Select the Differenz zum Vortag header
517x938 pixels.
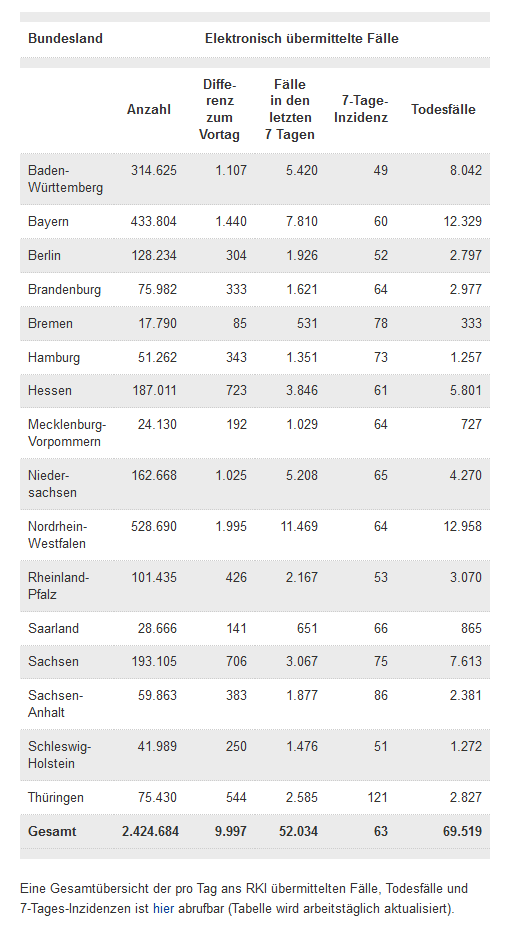(219, 109)
